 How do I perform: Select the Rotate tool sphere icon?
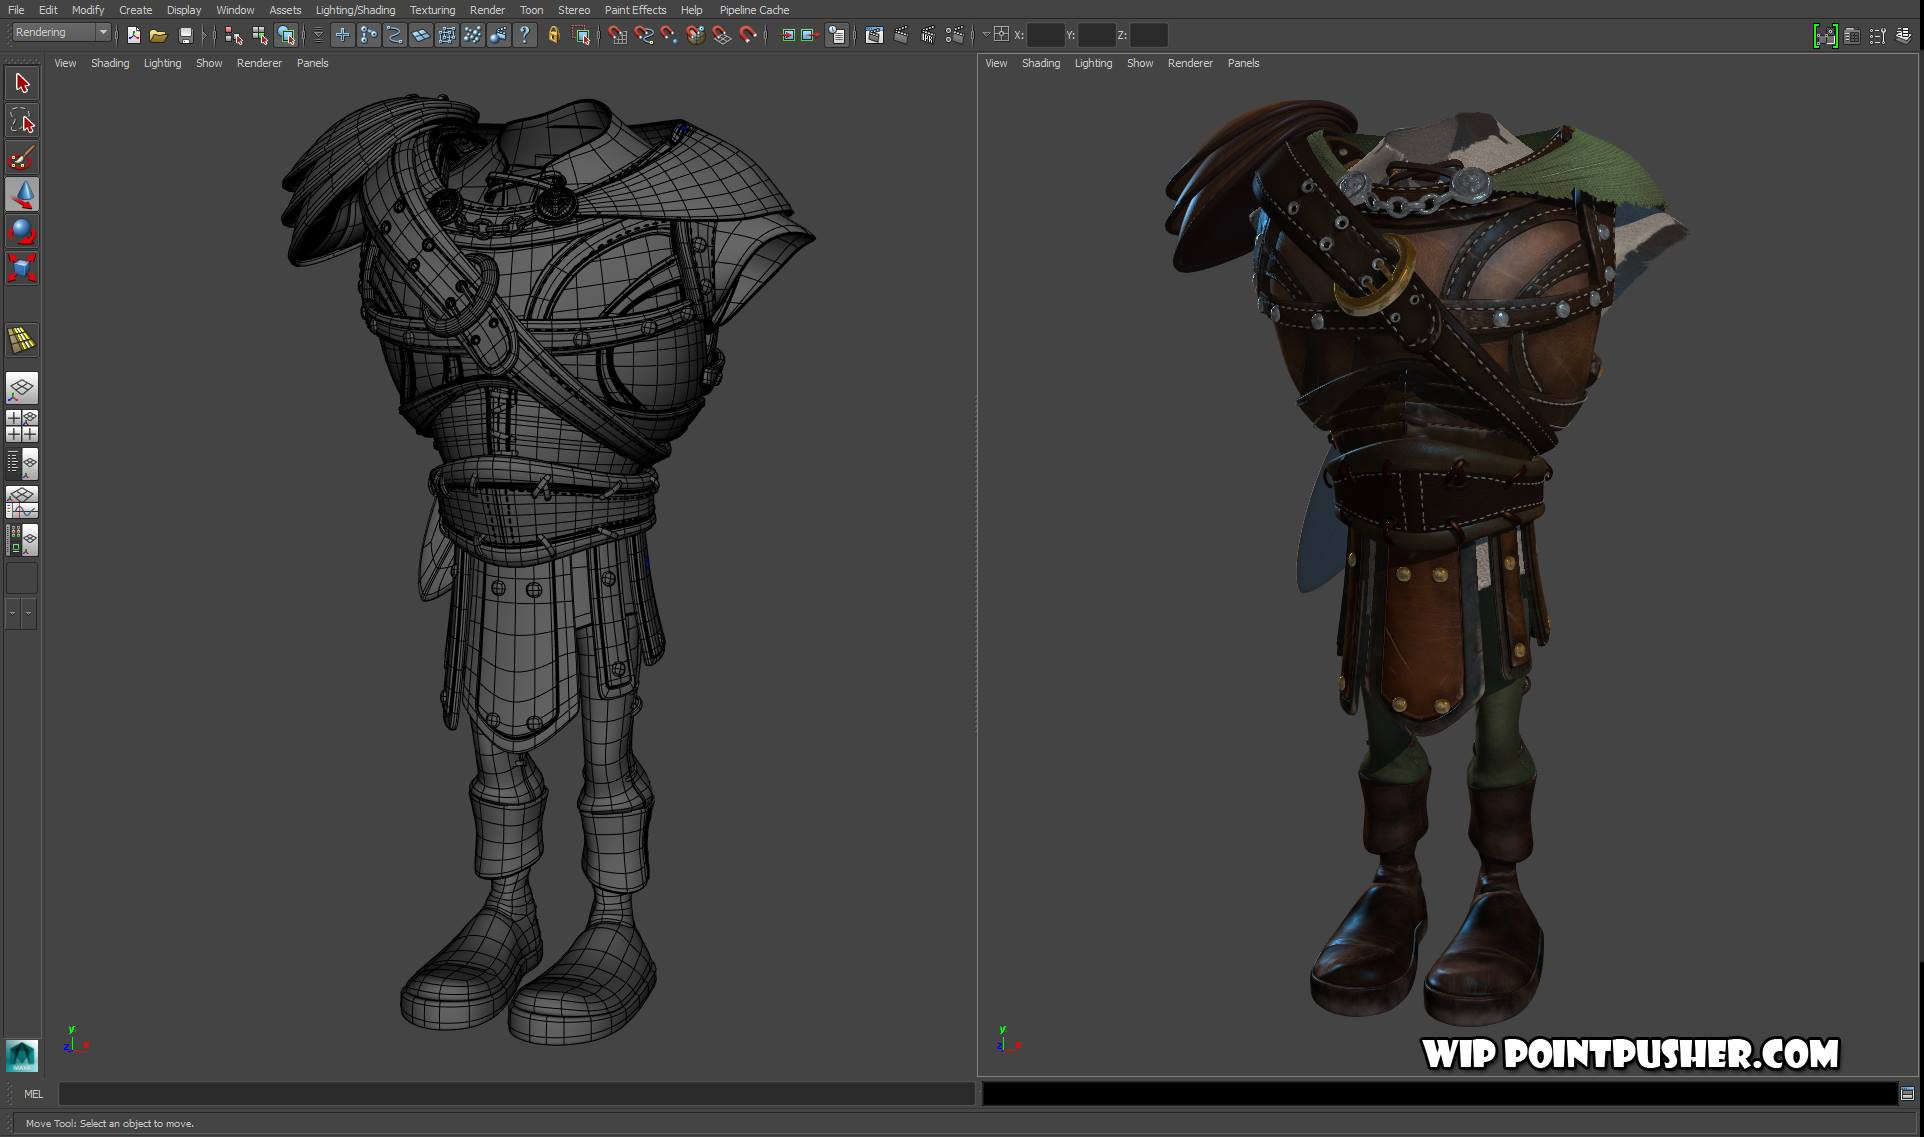click(x=22, y=232)
